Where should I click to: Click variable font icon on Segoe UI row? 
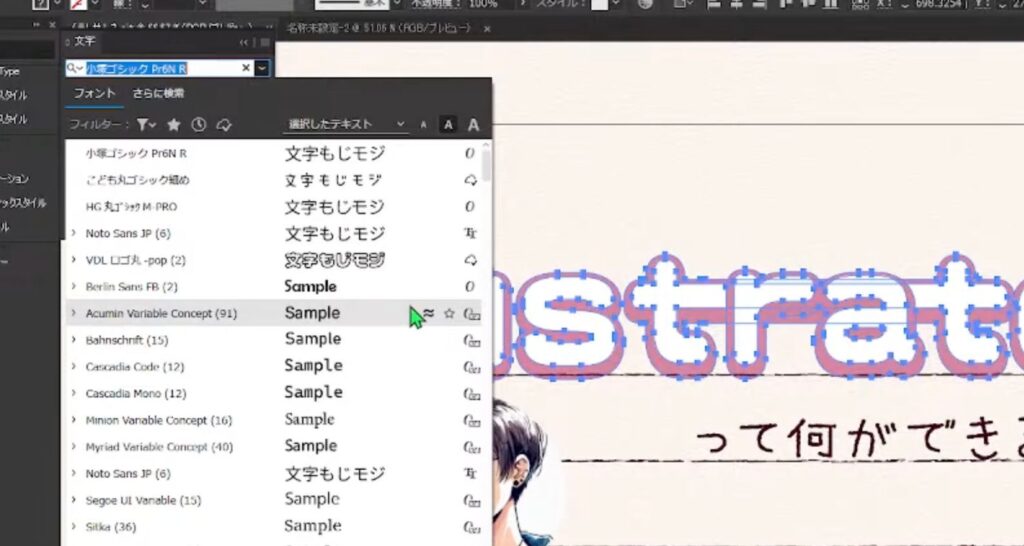tap(472, 500)
